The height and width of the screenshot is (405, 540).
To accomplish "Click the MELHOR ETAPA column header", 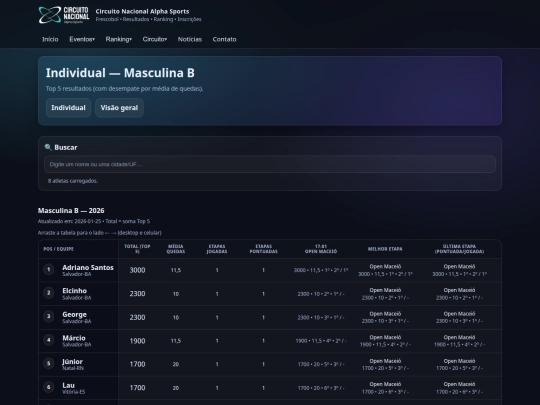I will pyautogui.click(x=385, y=249).
